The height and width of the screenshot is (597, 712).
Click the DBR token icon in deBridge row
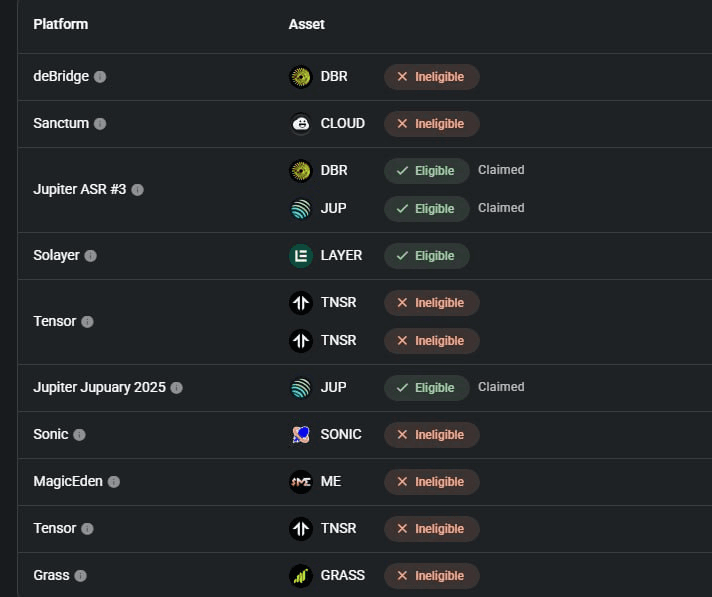pyautogui.click(x=301, y=77)
